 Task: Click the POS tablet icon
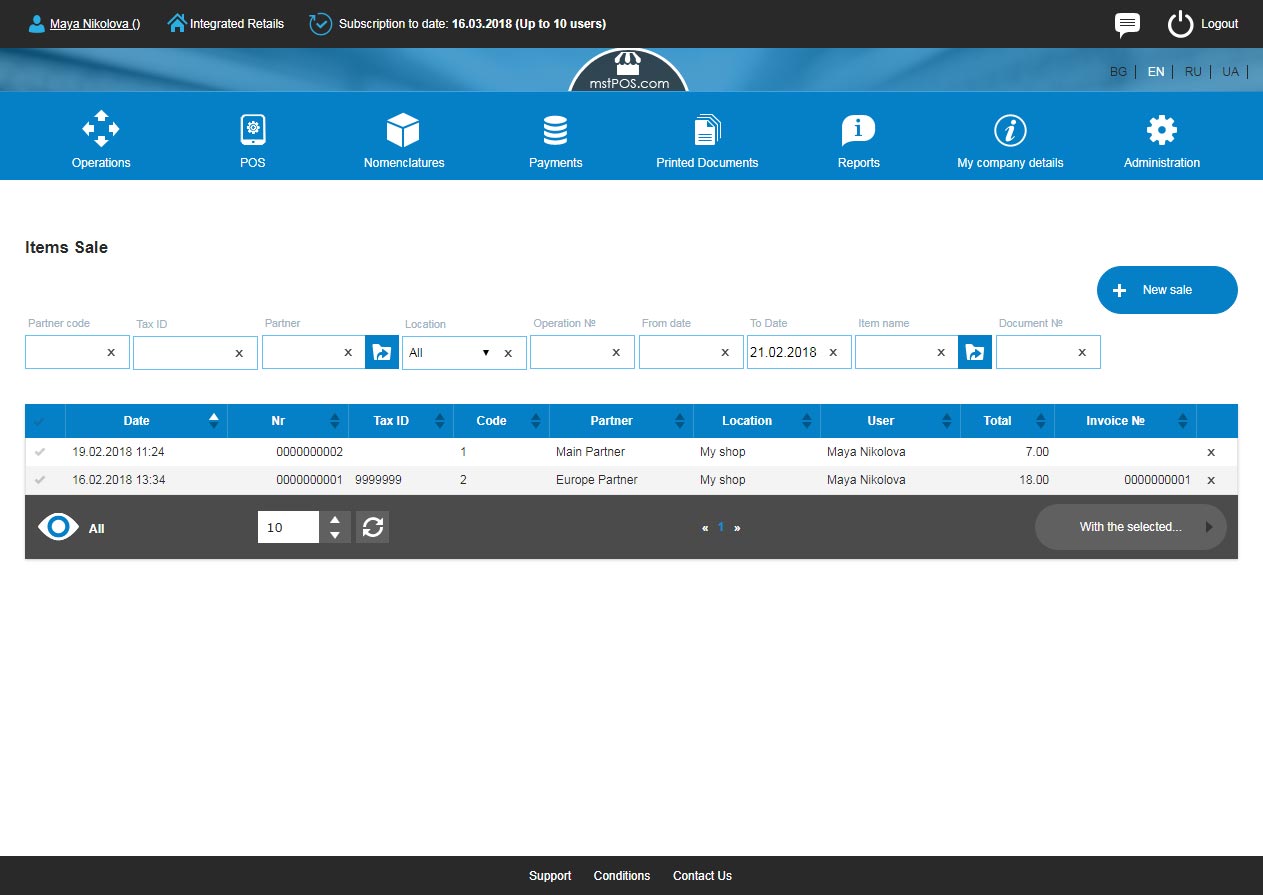[x=253, y=130]
